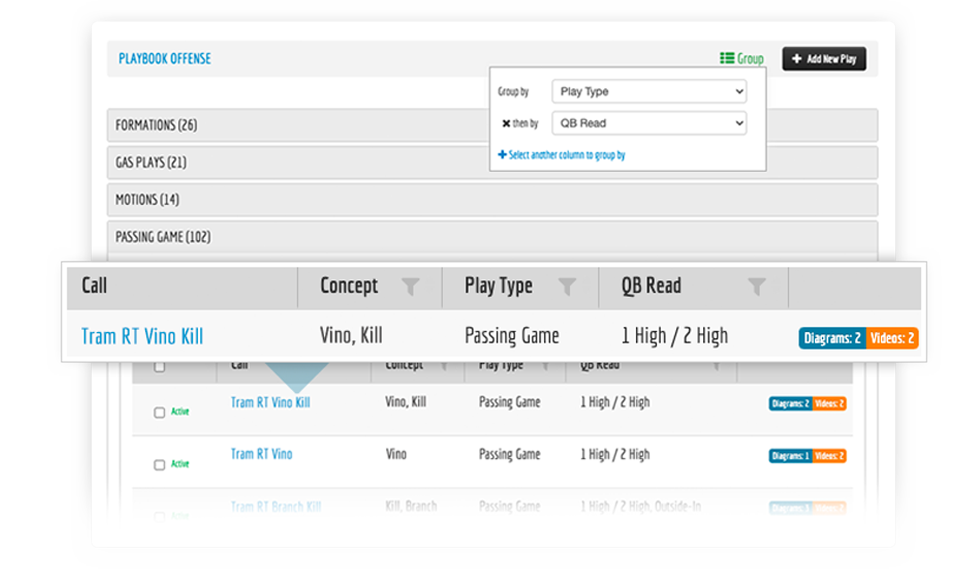Click the Call column header in enlarged view

tap(94, 286)
